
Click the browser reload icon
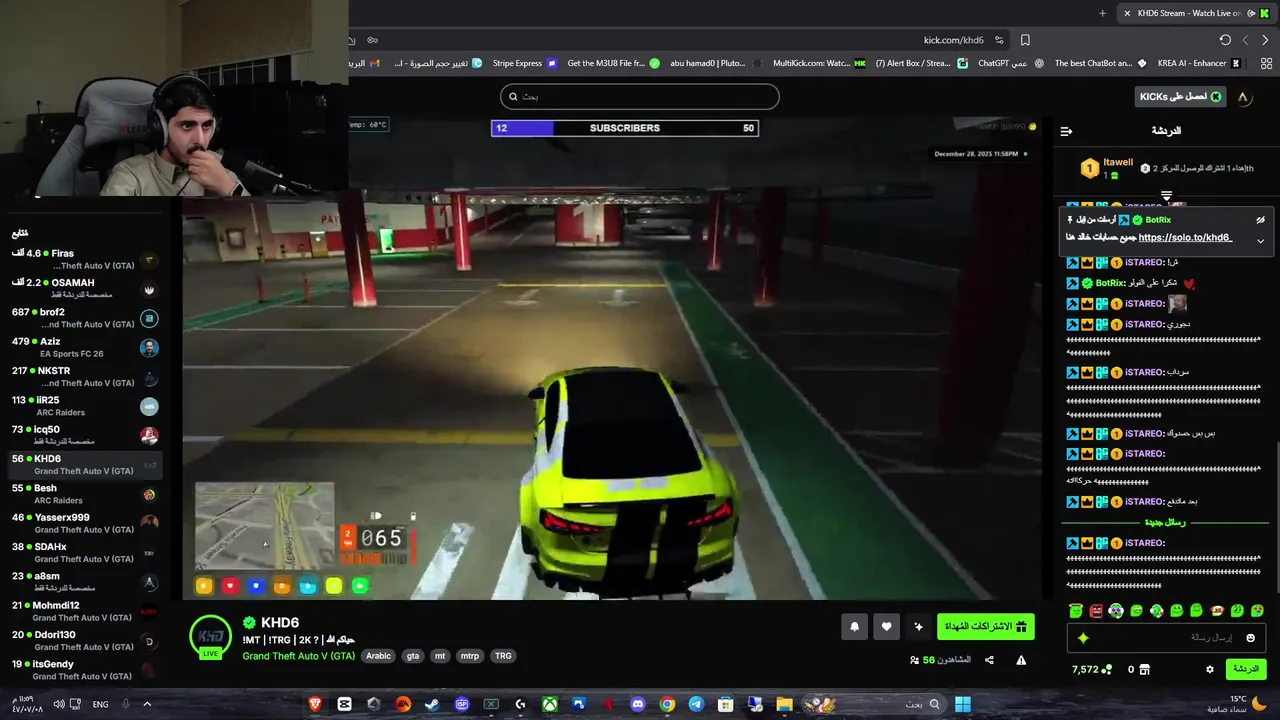(x=1225, y=40)
